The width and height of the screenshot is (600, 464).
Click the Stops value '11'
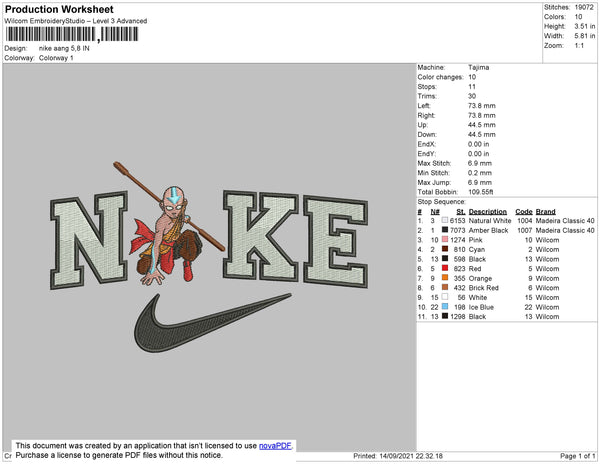click(x=472, y=87)
